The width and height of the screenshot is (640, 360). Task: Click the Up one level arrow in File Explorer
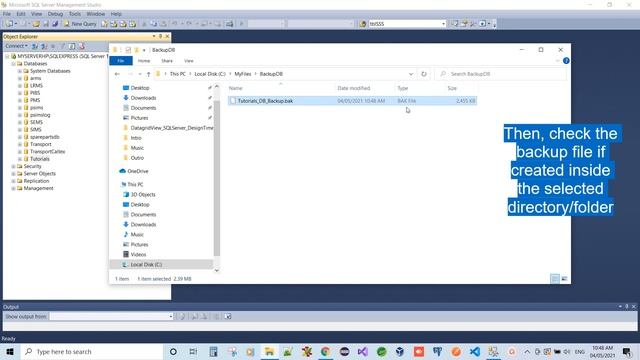(148, 74)
